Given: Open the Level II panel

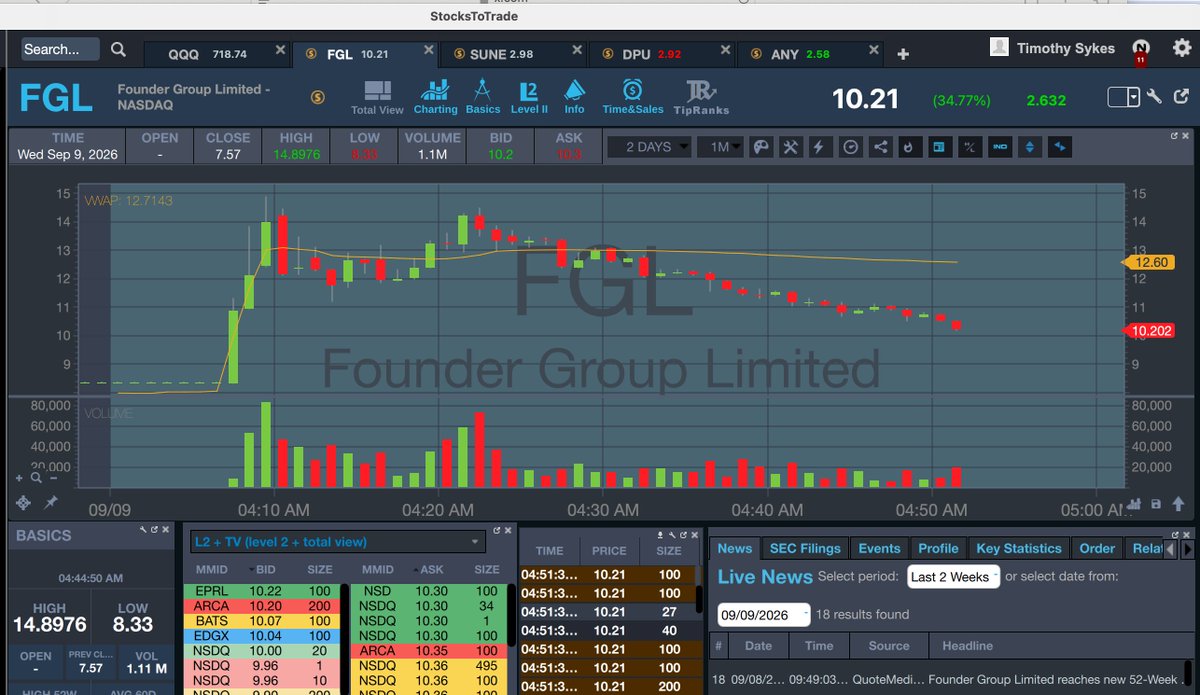Looking at the screenshot, I should (x=529, y=98).
